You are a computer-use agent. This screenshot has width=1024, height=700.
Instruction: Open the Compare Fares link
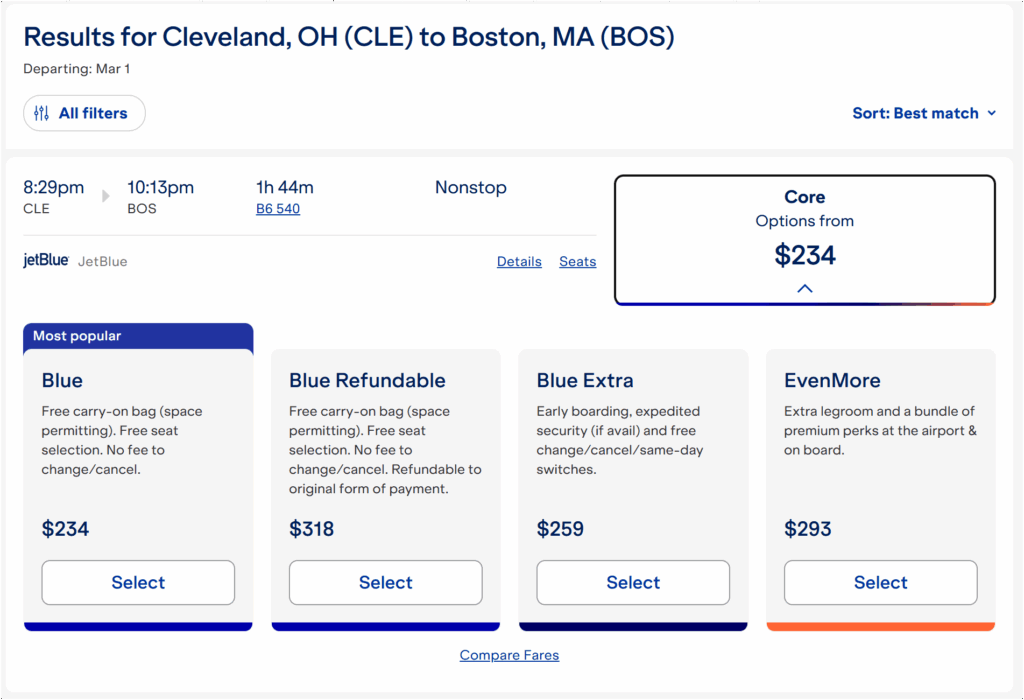pyautogui.click(x=509, y=656)
